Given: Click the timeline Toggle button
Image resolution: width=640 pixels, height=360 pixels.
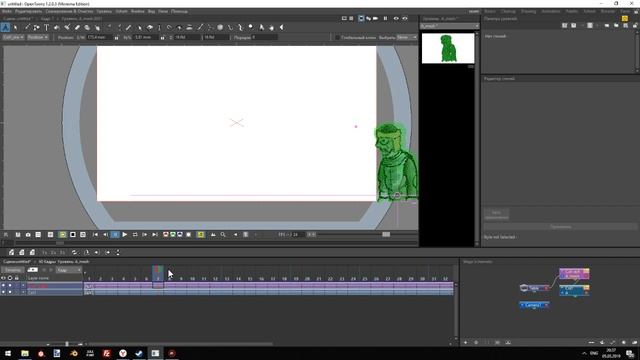Looking at the screenshot, I should 12,270.
